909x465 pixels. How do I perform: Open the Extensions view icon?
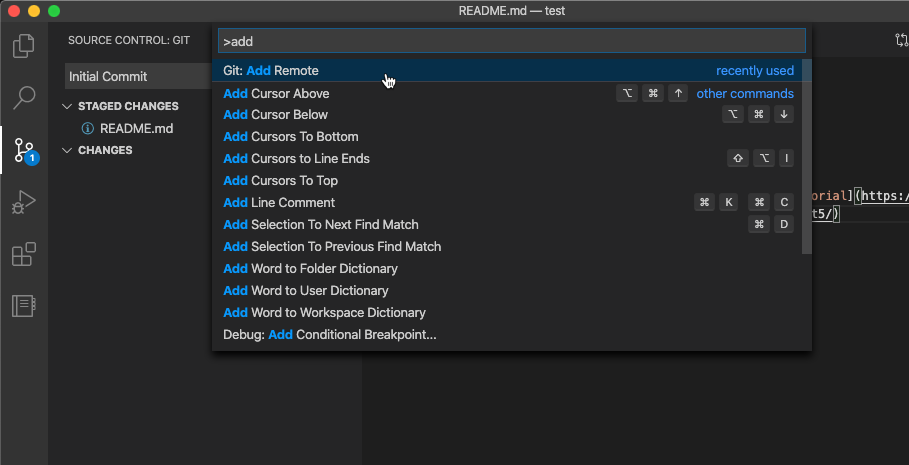coord(24,254)
